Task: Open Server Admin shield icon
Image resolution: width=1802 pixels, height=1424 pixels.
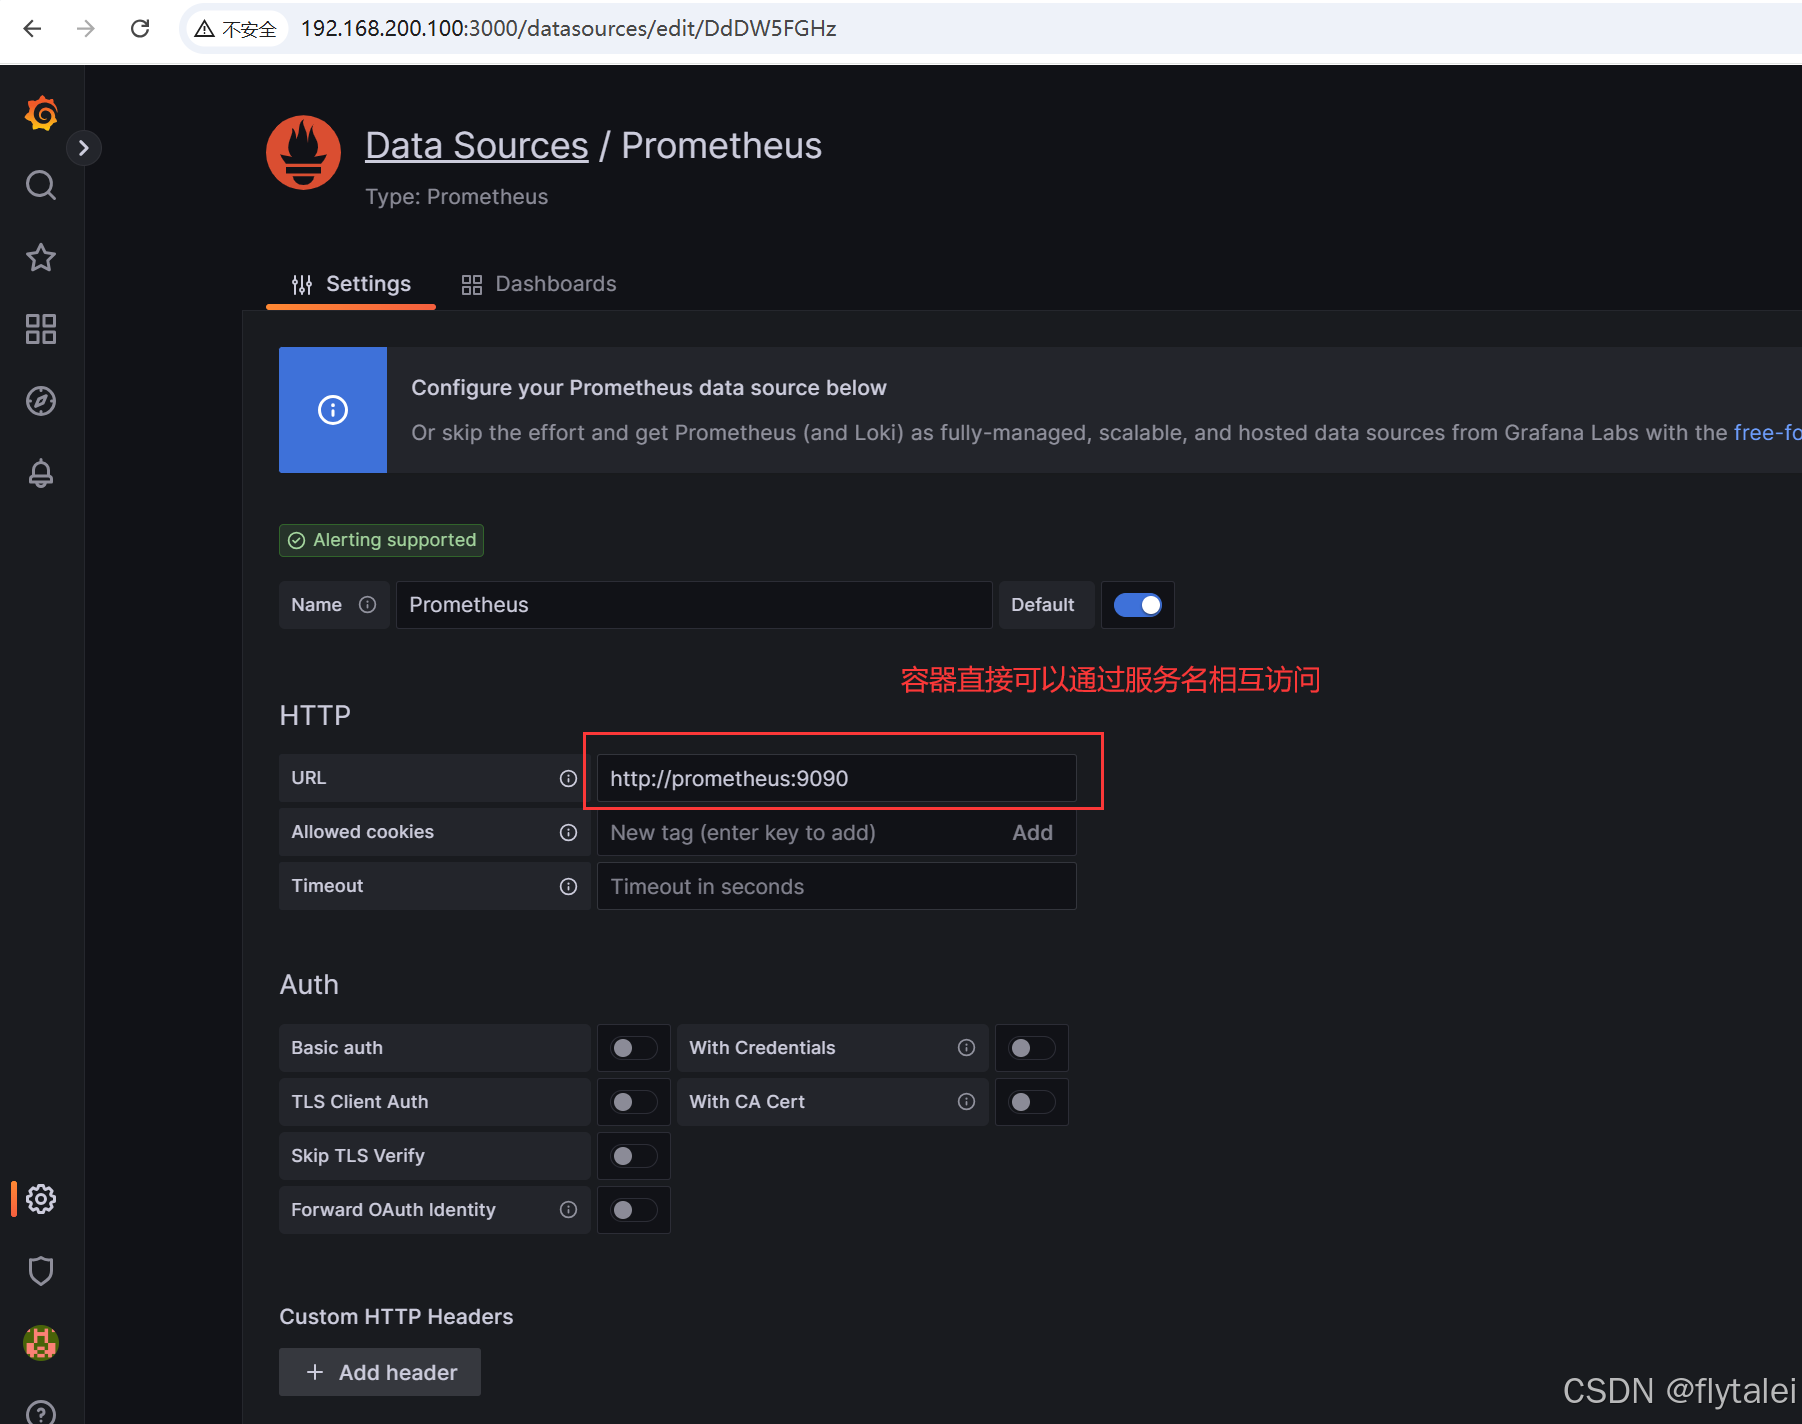Action: tap(41, 1271)
